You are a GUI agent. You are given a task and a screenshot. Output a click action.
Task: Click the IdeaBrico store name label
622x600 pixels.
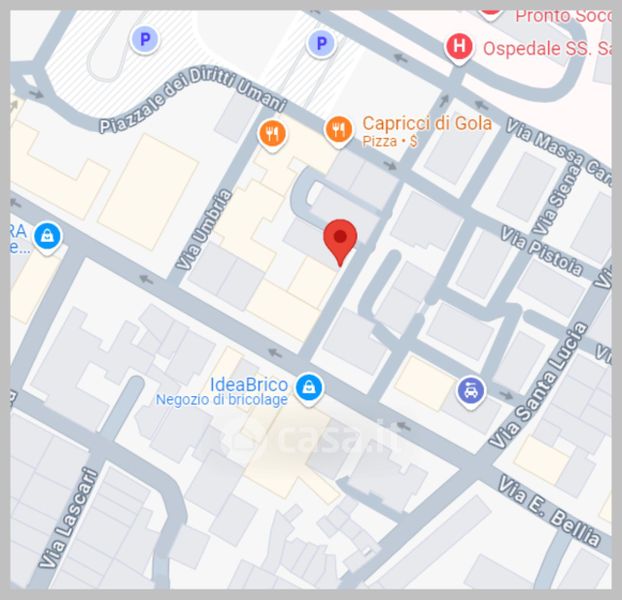pos(249,384)
